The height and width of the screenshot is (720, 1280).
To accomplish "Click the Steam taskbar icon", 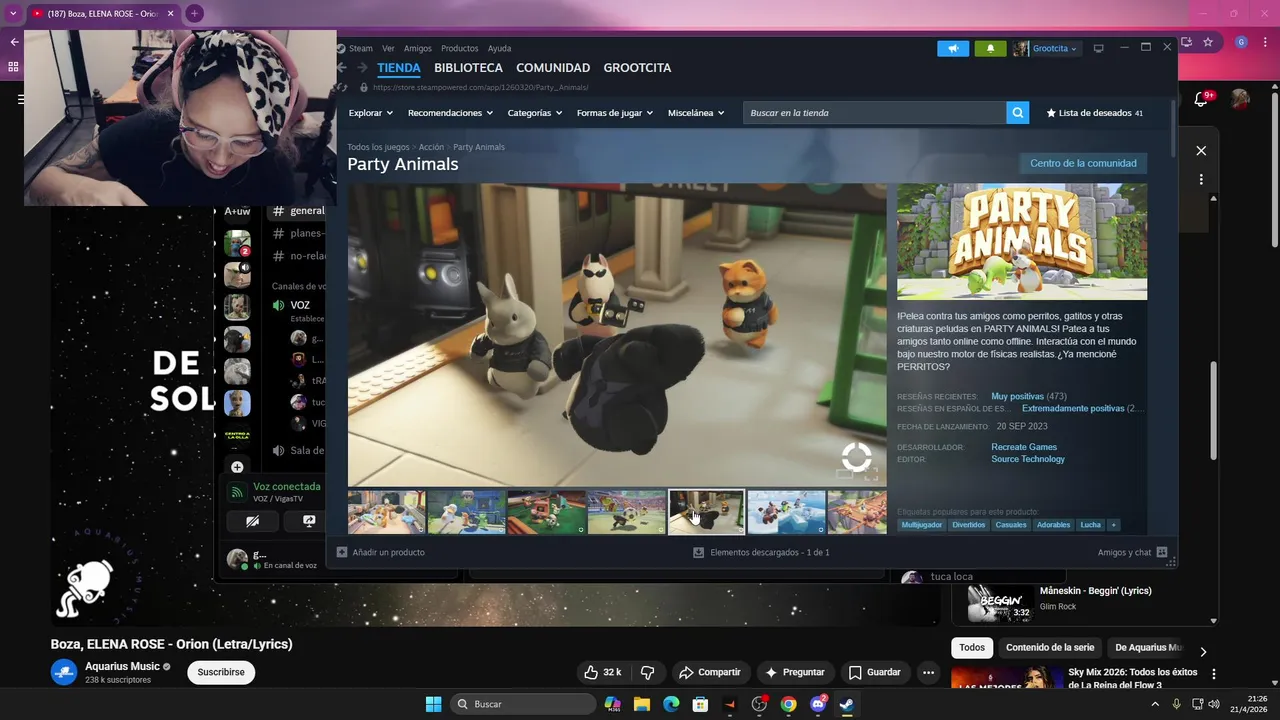I will [x=847, y=704].
